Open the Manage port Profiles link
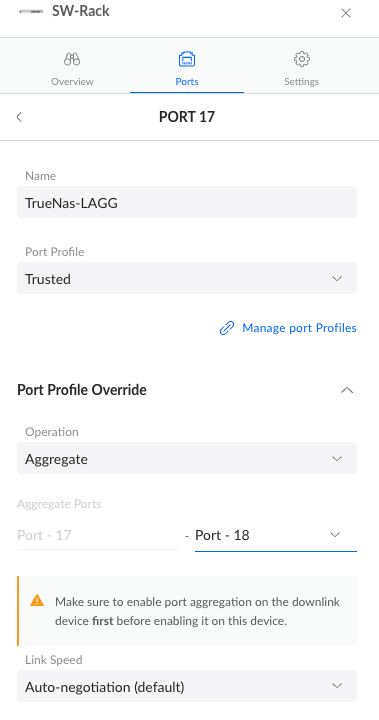379x720 pixels. (299, 328)
